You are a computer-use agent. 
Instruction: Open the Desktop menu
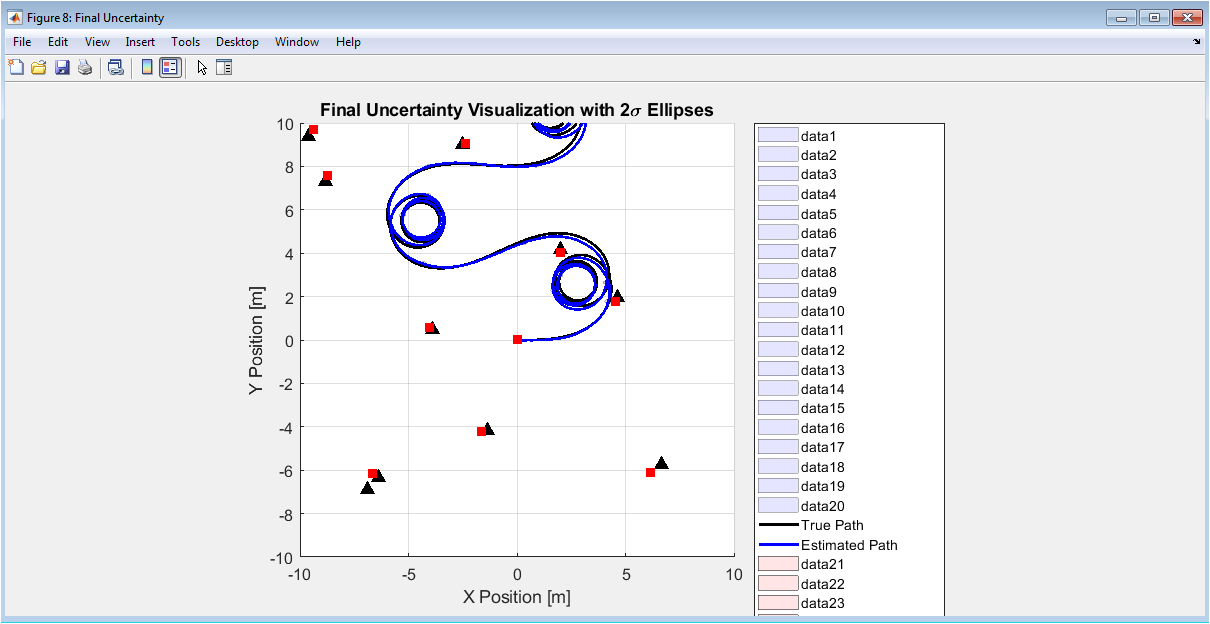tap(237, 42)
